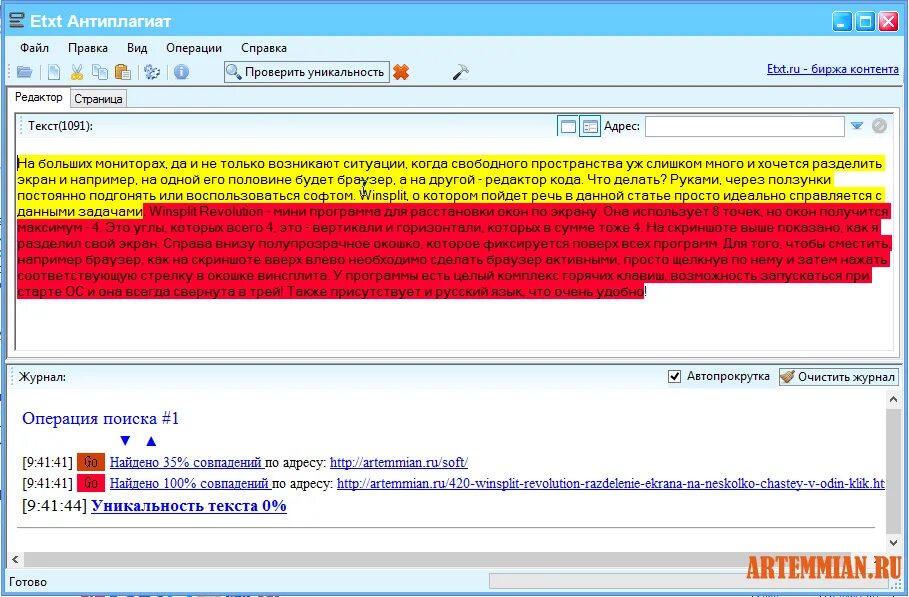Maximize the Etxt Антиплагиат window
This screenshot has height=597, width=909.
click(865, 22)
